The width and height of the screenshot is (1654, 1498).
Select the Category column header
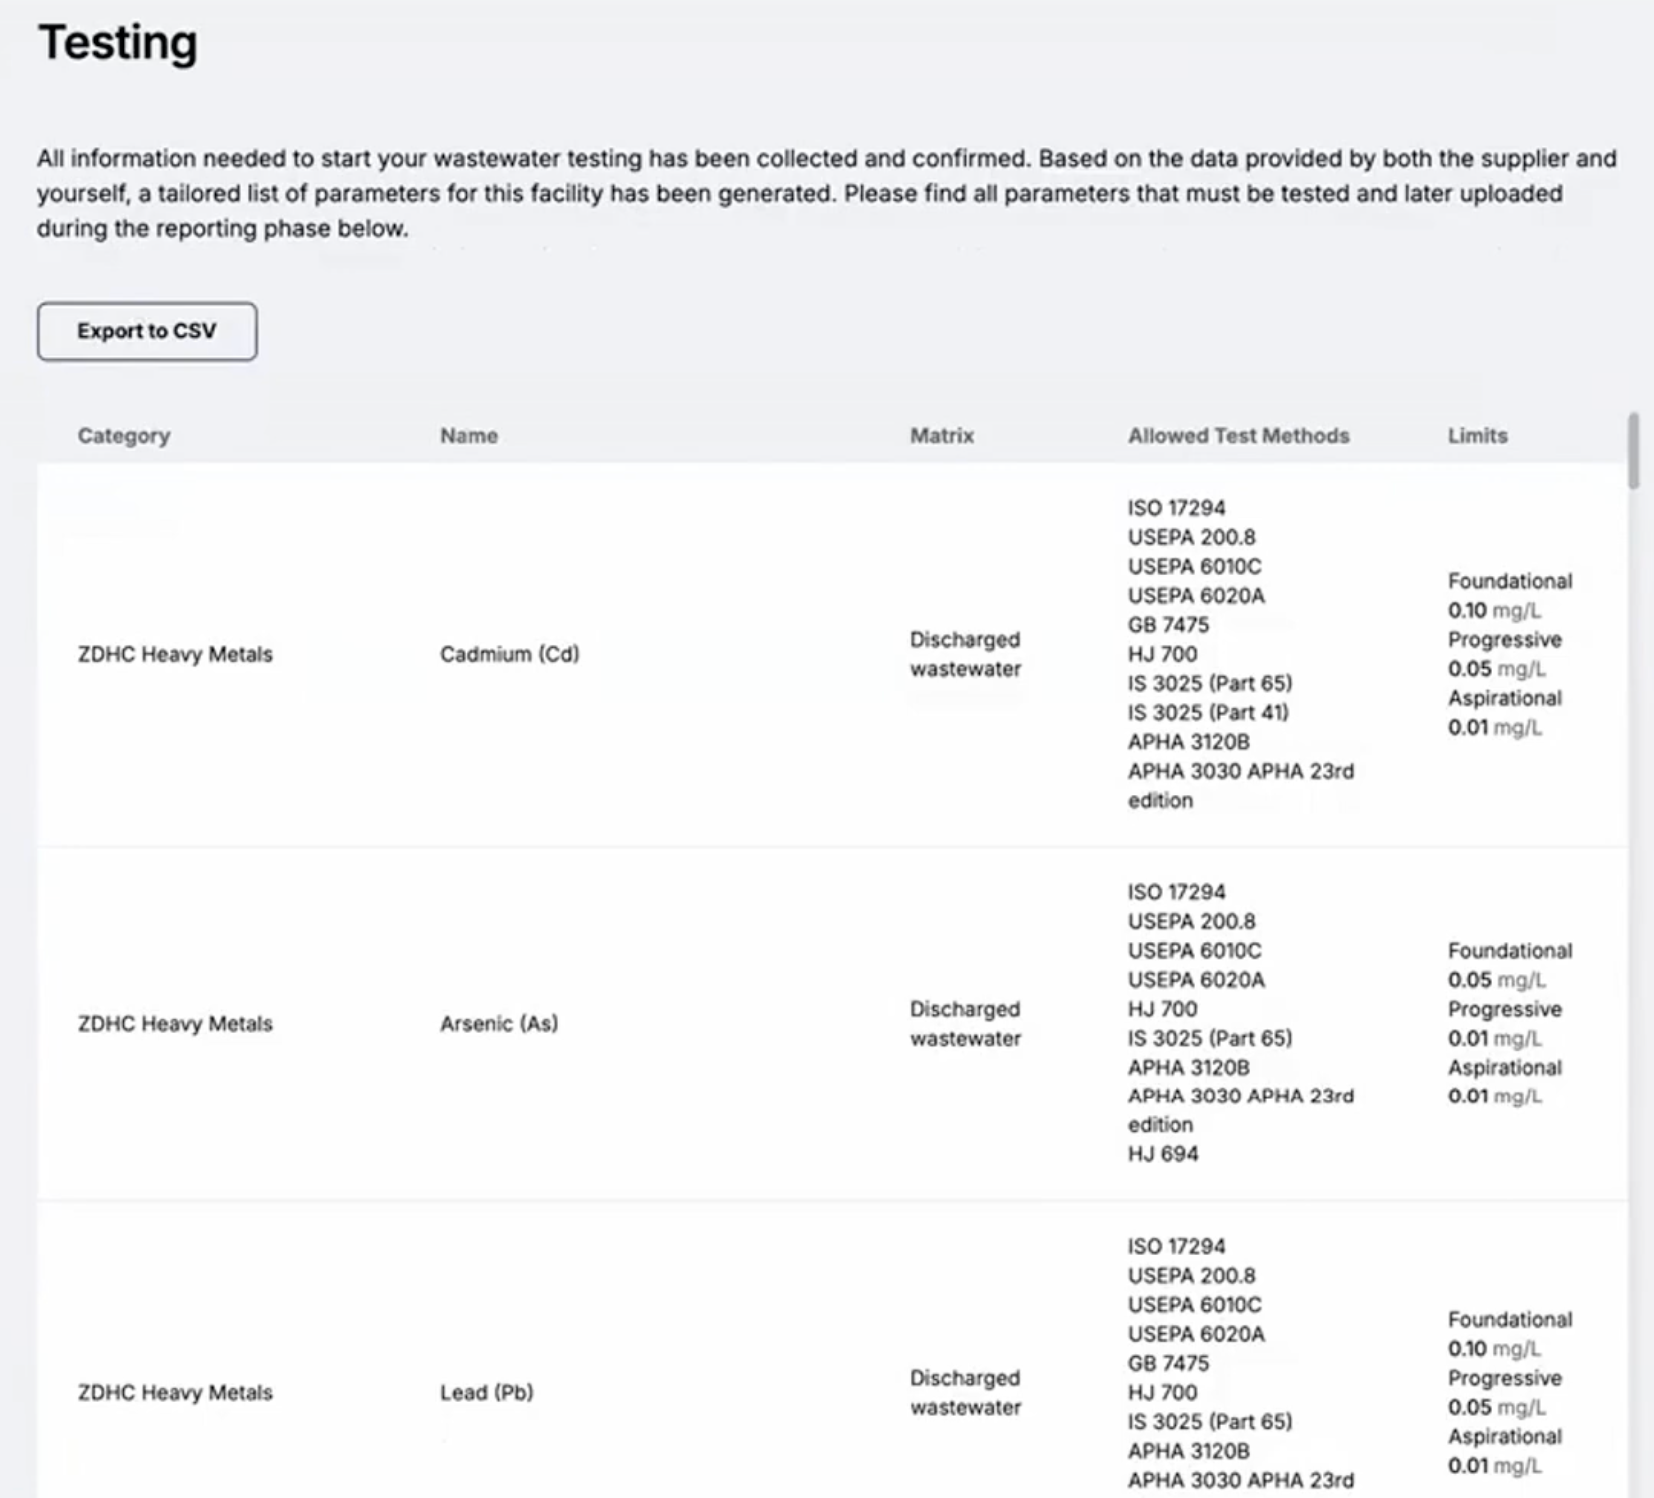[x=124, y=436]
